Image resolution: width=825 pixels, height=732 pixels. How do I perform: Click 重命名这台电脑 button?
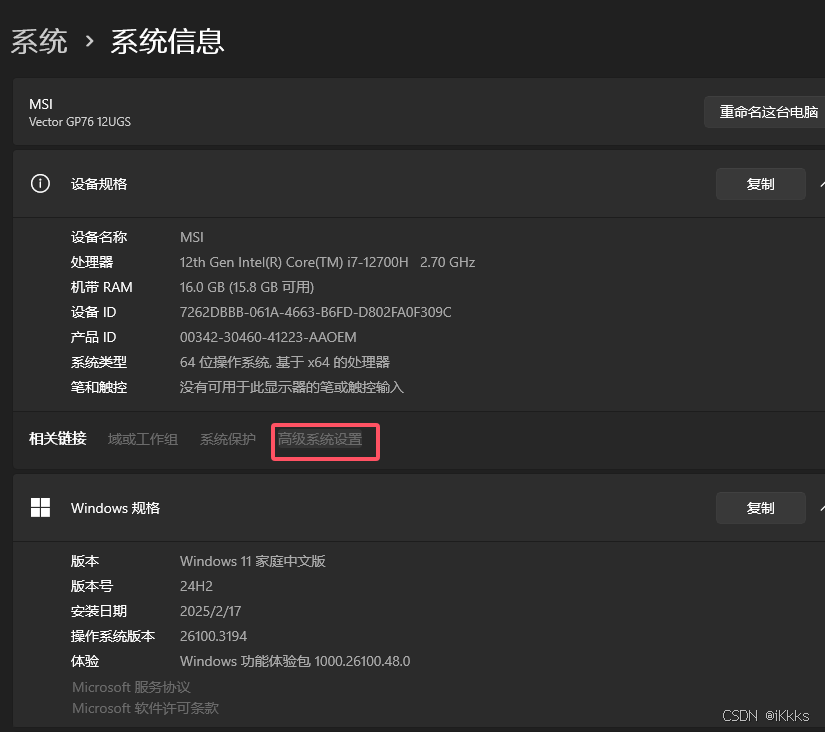[764, 112]
